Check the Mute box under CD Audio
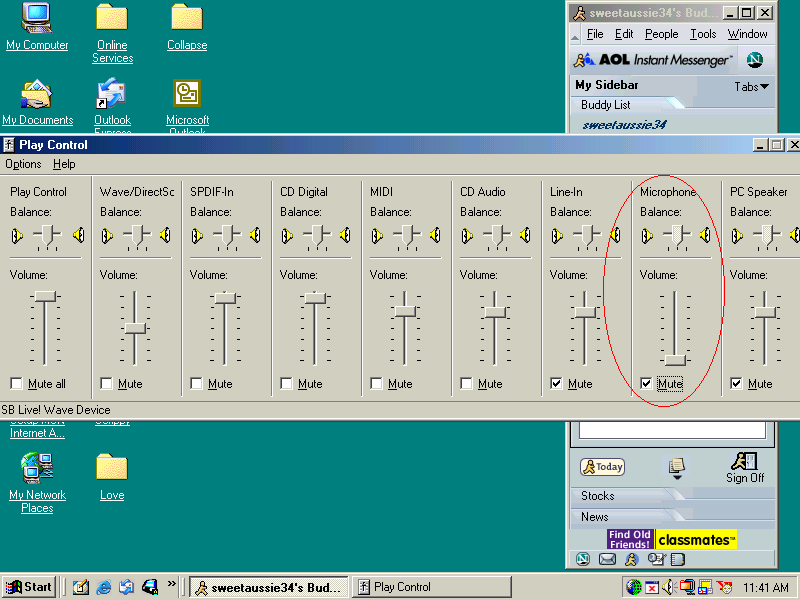This screenshot has height=600, width=800. pyautogui.click(x=466, y=384)
